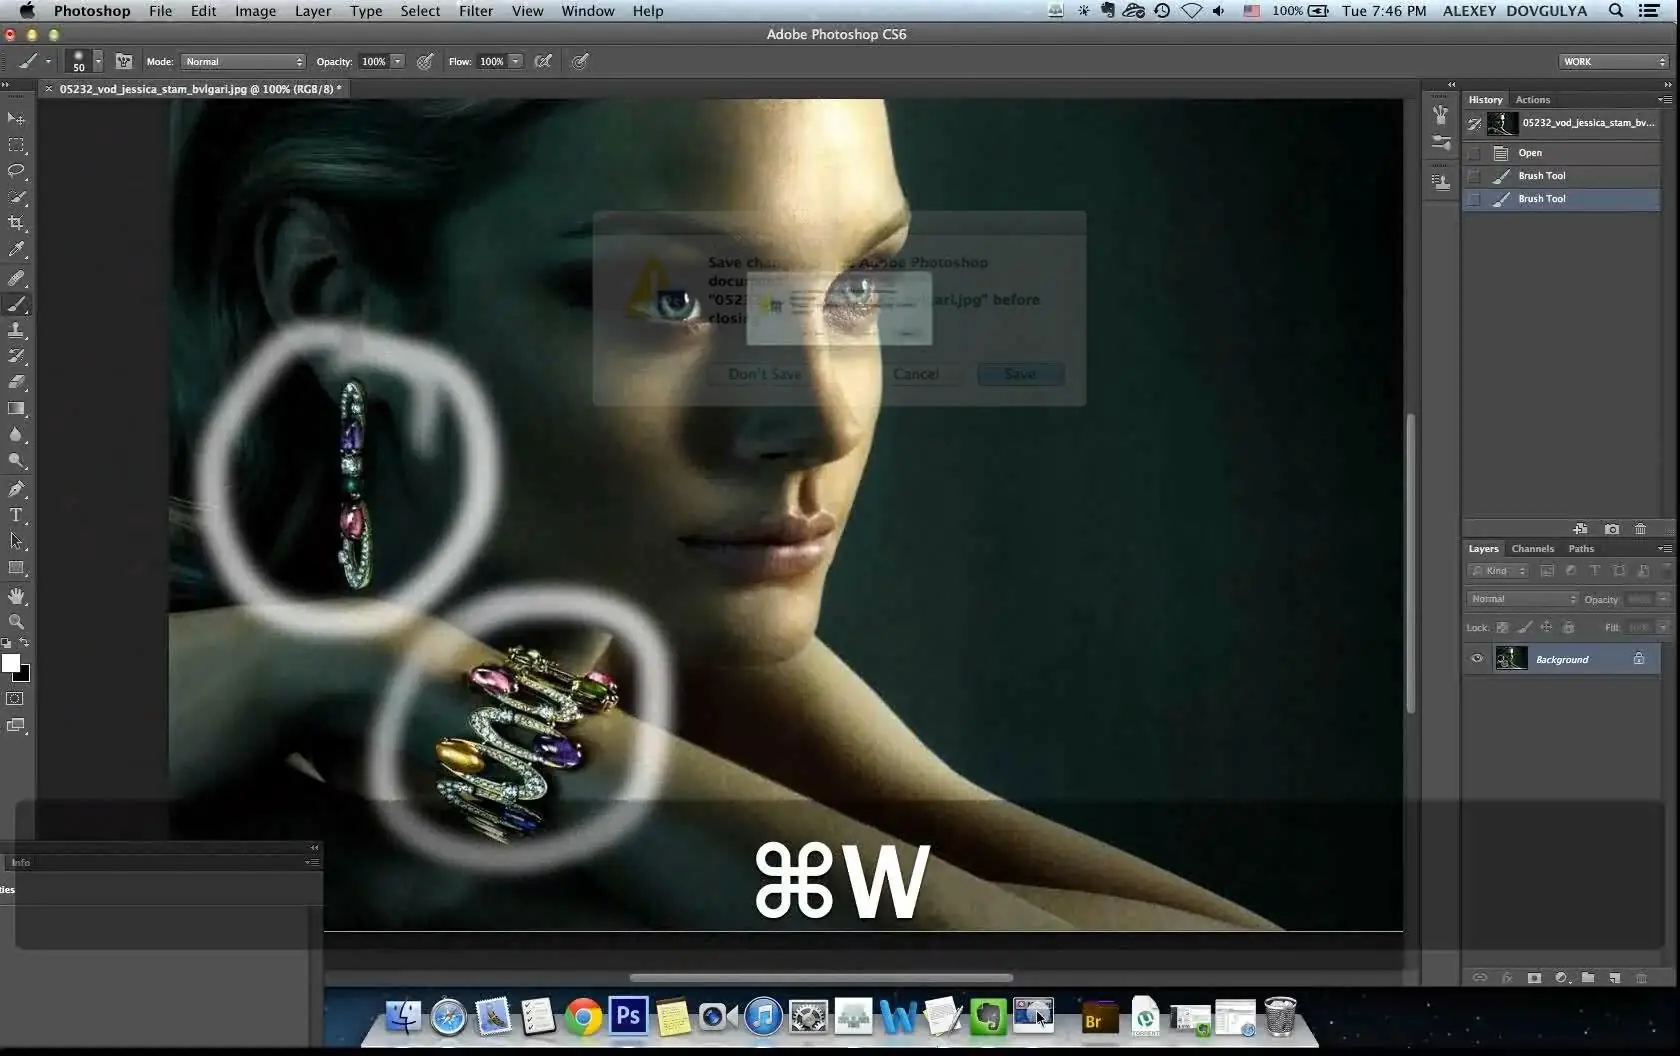1680x1056 pixels.
Task: Swap foreground and background colors
Action: pyautogui.click(x=24, y=643)
